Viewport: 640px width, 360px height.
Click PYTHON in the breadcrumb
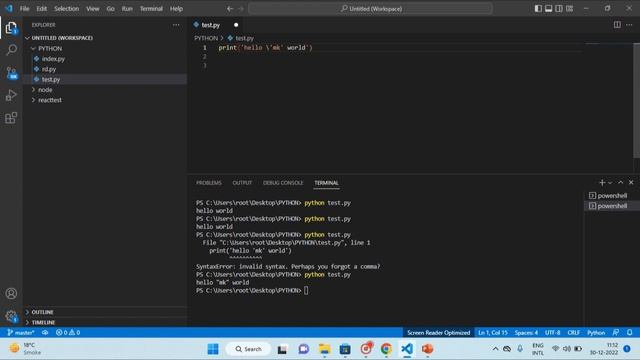[x=206, y=38]
